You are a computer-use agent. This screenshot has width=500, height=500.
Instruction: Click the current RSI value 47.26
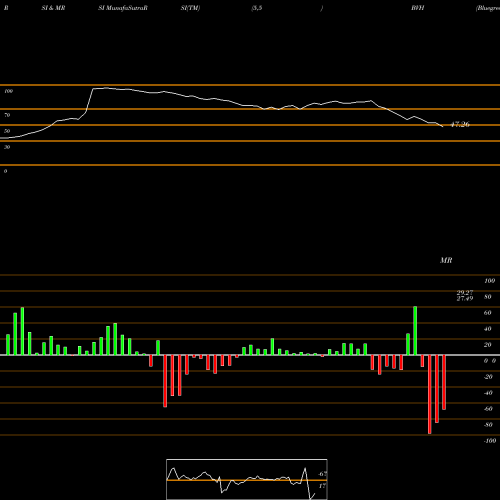[x=460, y=124]
